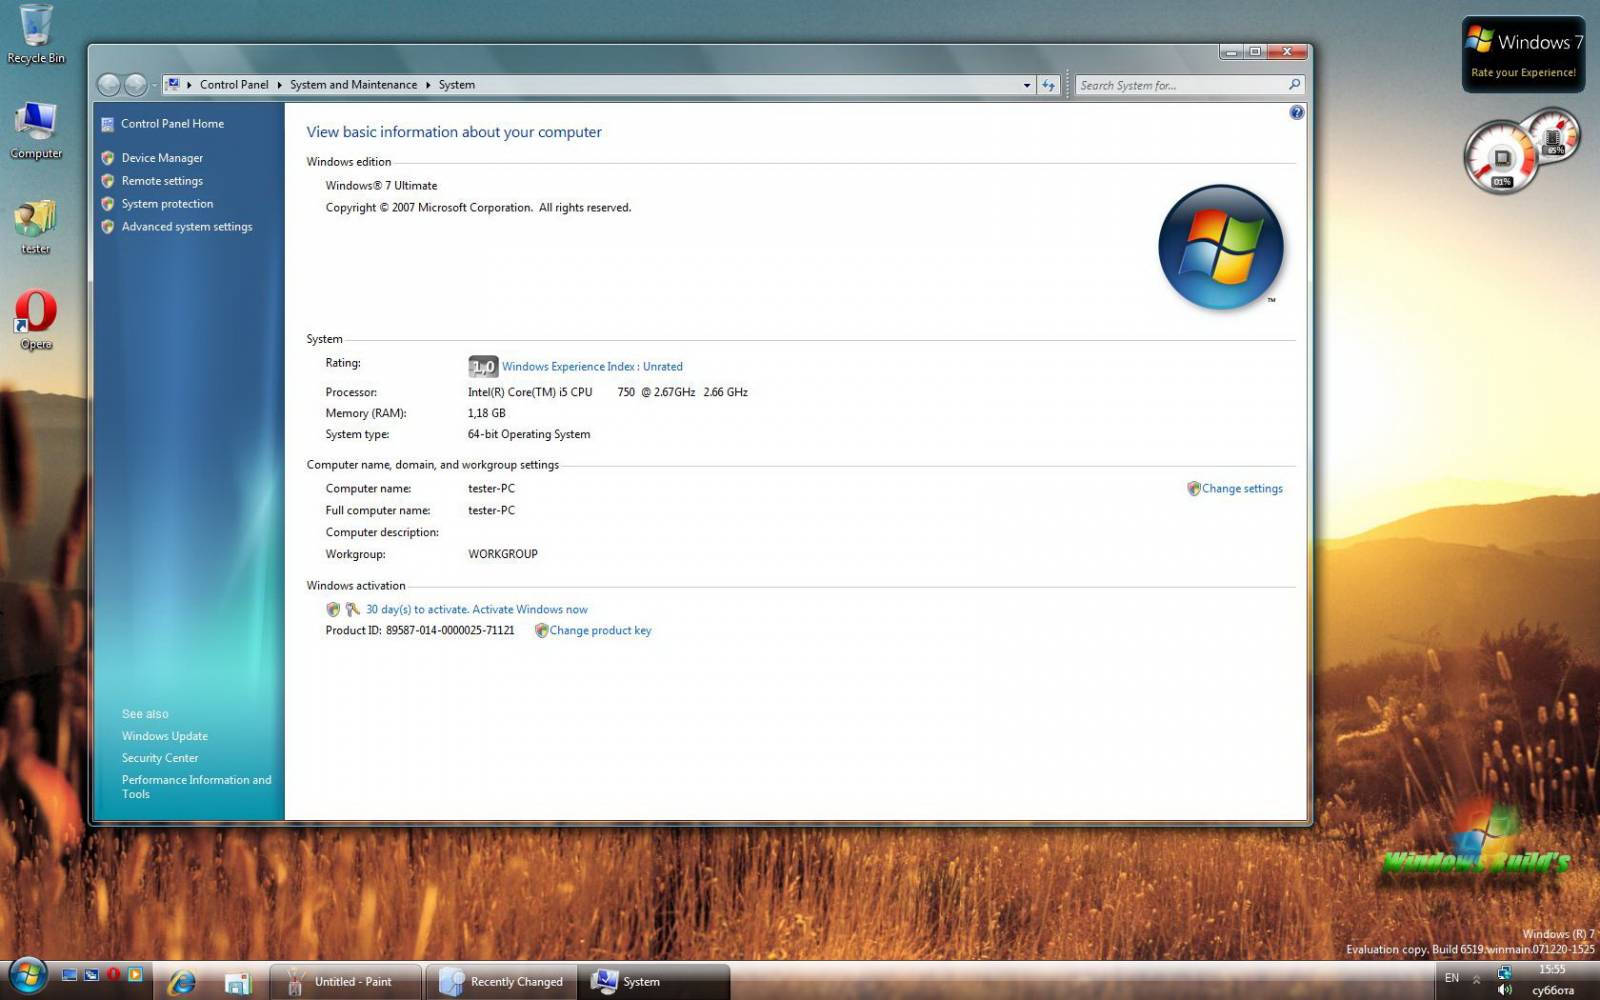Select the System taskbar button
This screenshot has height=1000, width=1600.
tap(655, 982)
